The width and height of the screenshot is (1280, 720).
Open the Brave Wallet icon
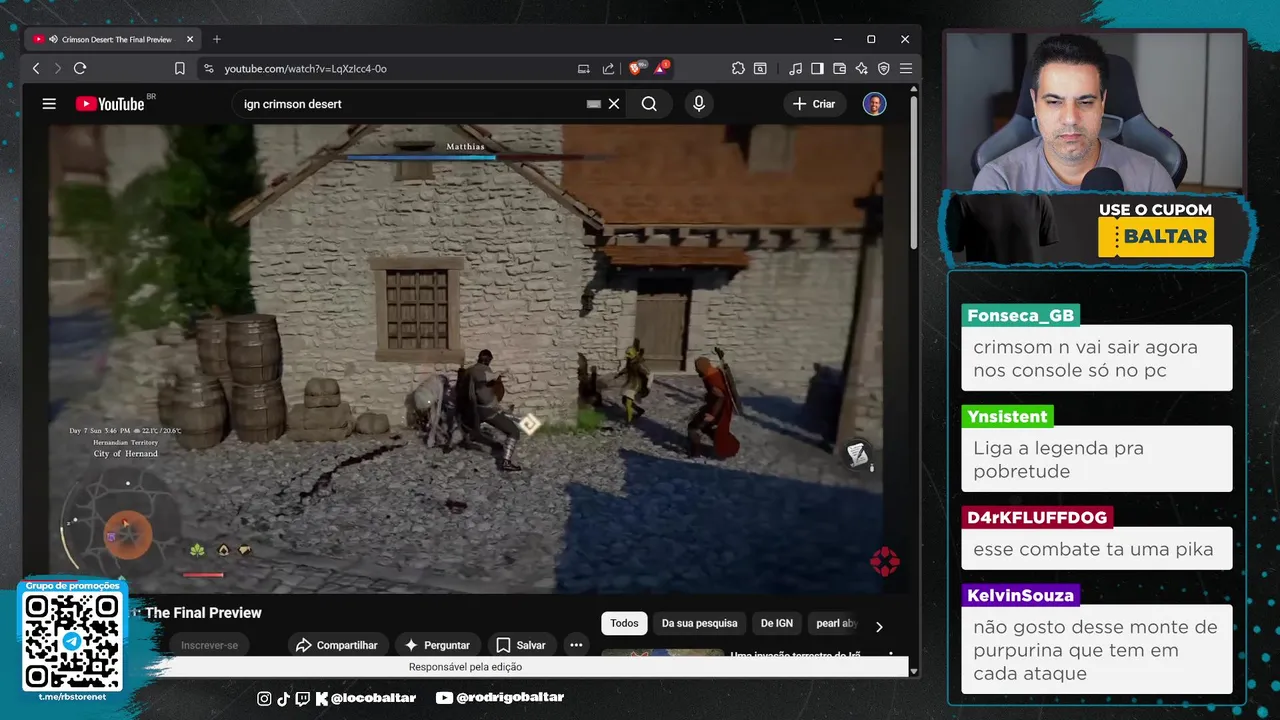(x=839, y=69)
